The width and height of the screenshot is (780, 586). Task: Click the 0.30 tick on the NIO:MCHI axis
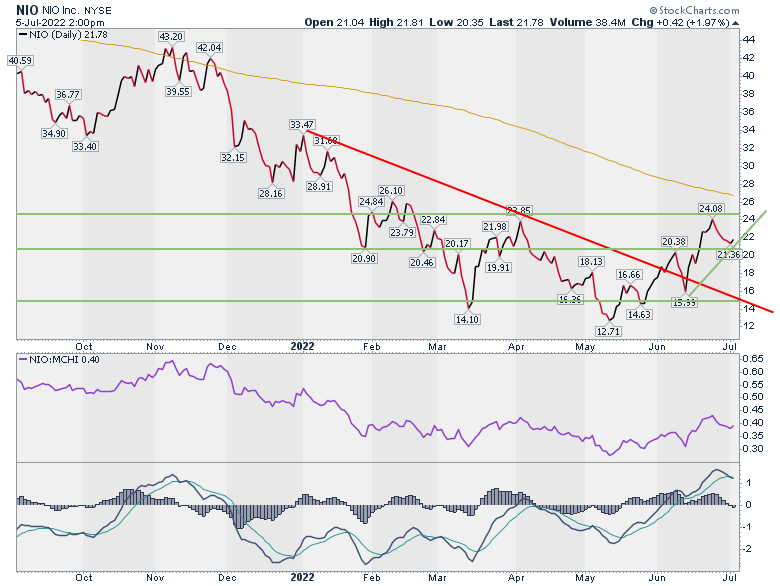point(753,449)
